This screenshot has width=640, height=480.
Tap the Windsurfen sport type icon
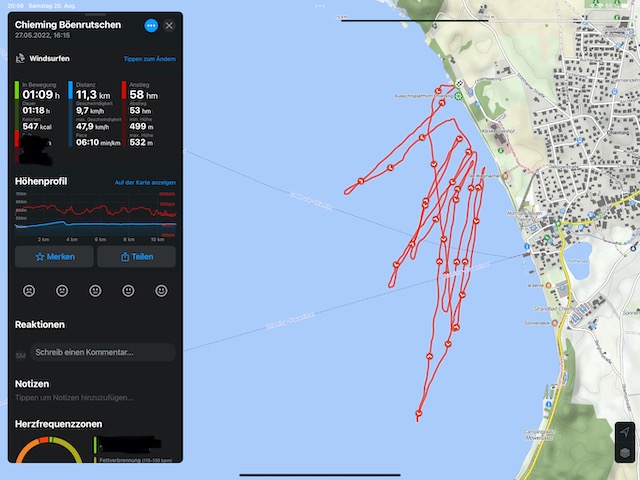click(x=20, y=58)
